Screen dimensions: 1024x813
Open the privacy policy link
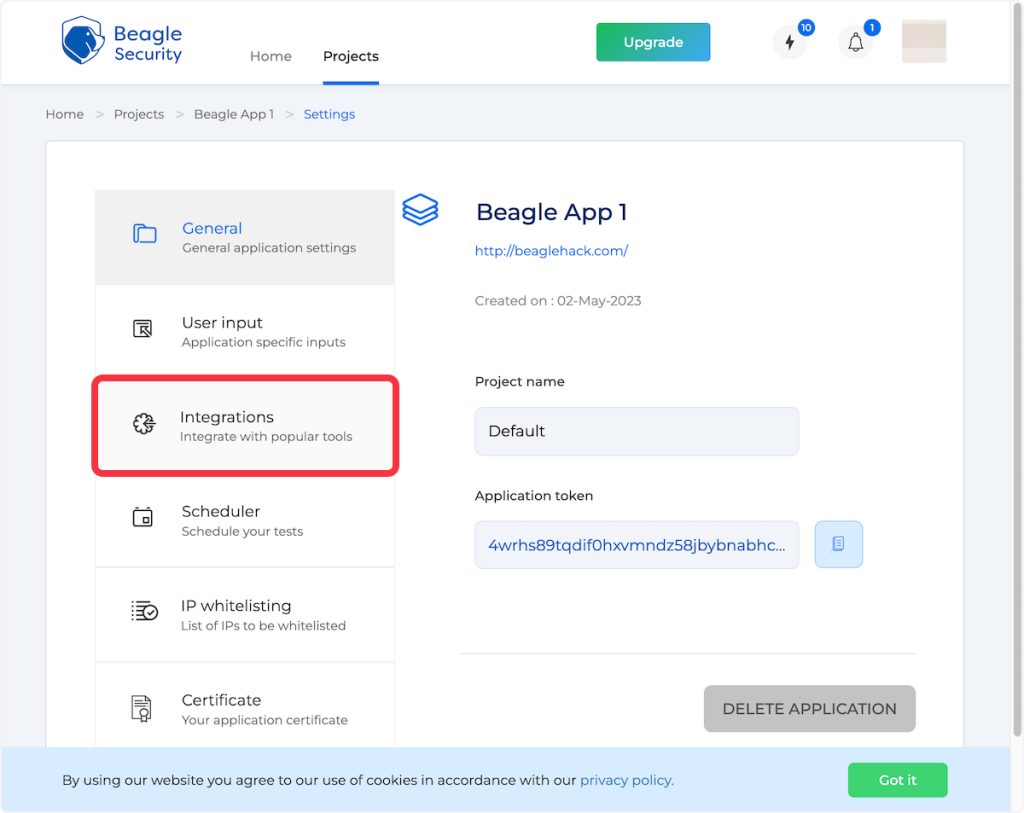(627, 780)
